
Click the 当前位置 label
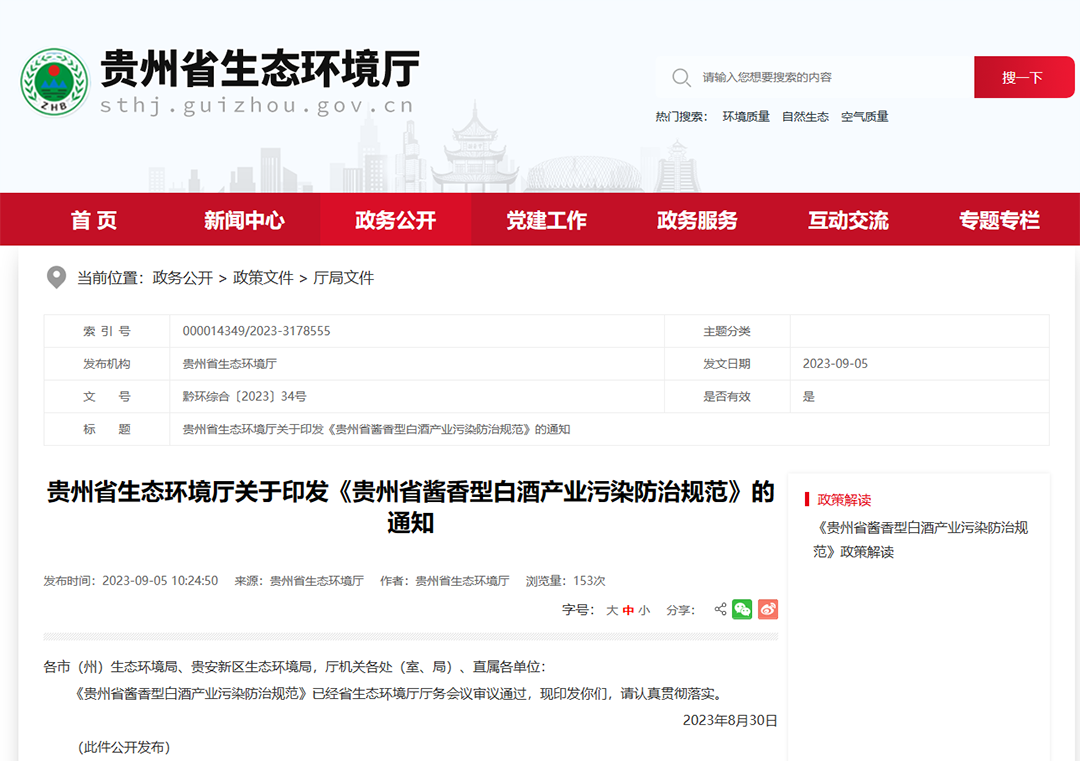point(110,278)
